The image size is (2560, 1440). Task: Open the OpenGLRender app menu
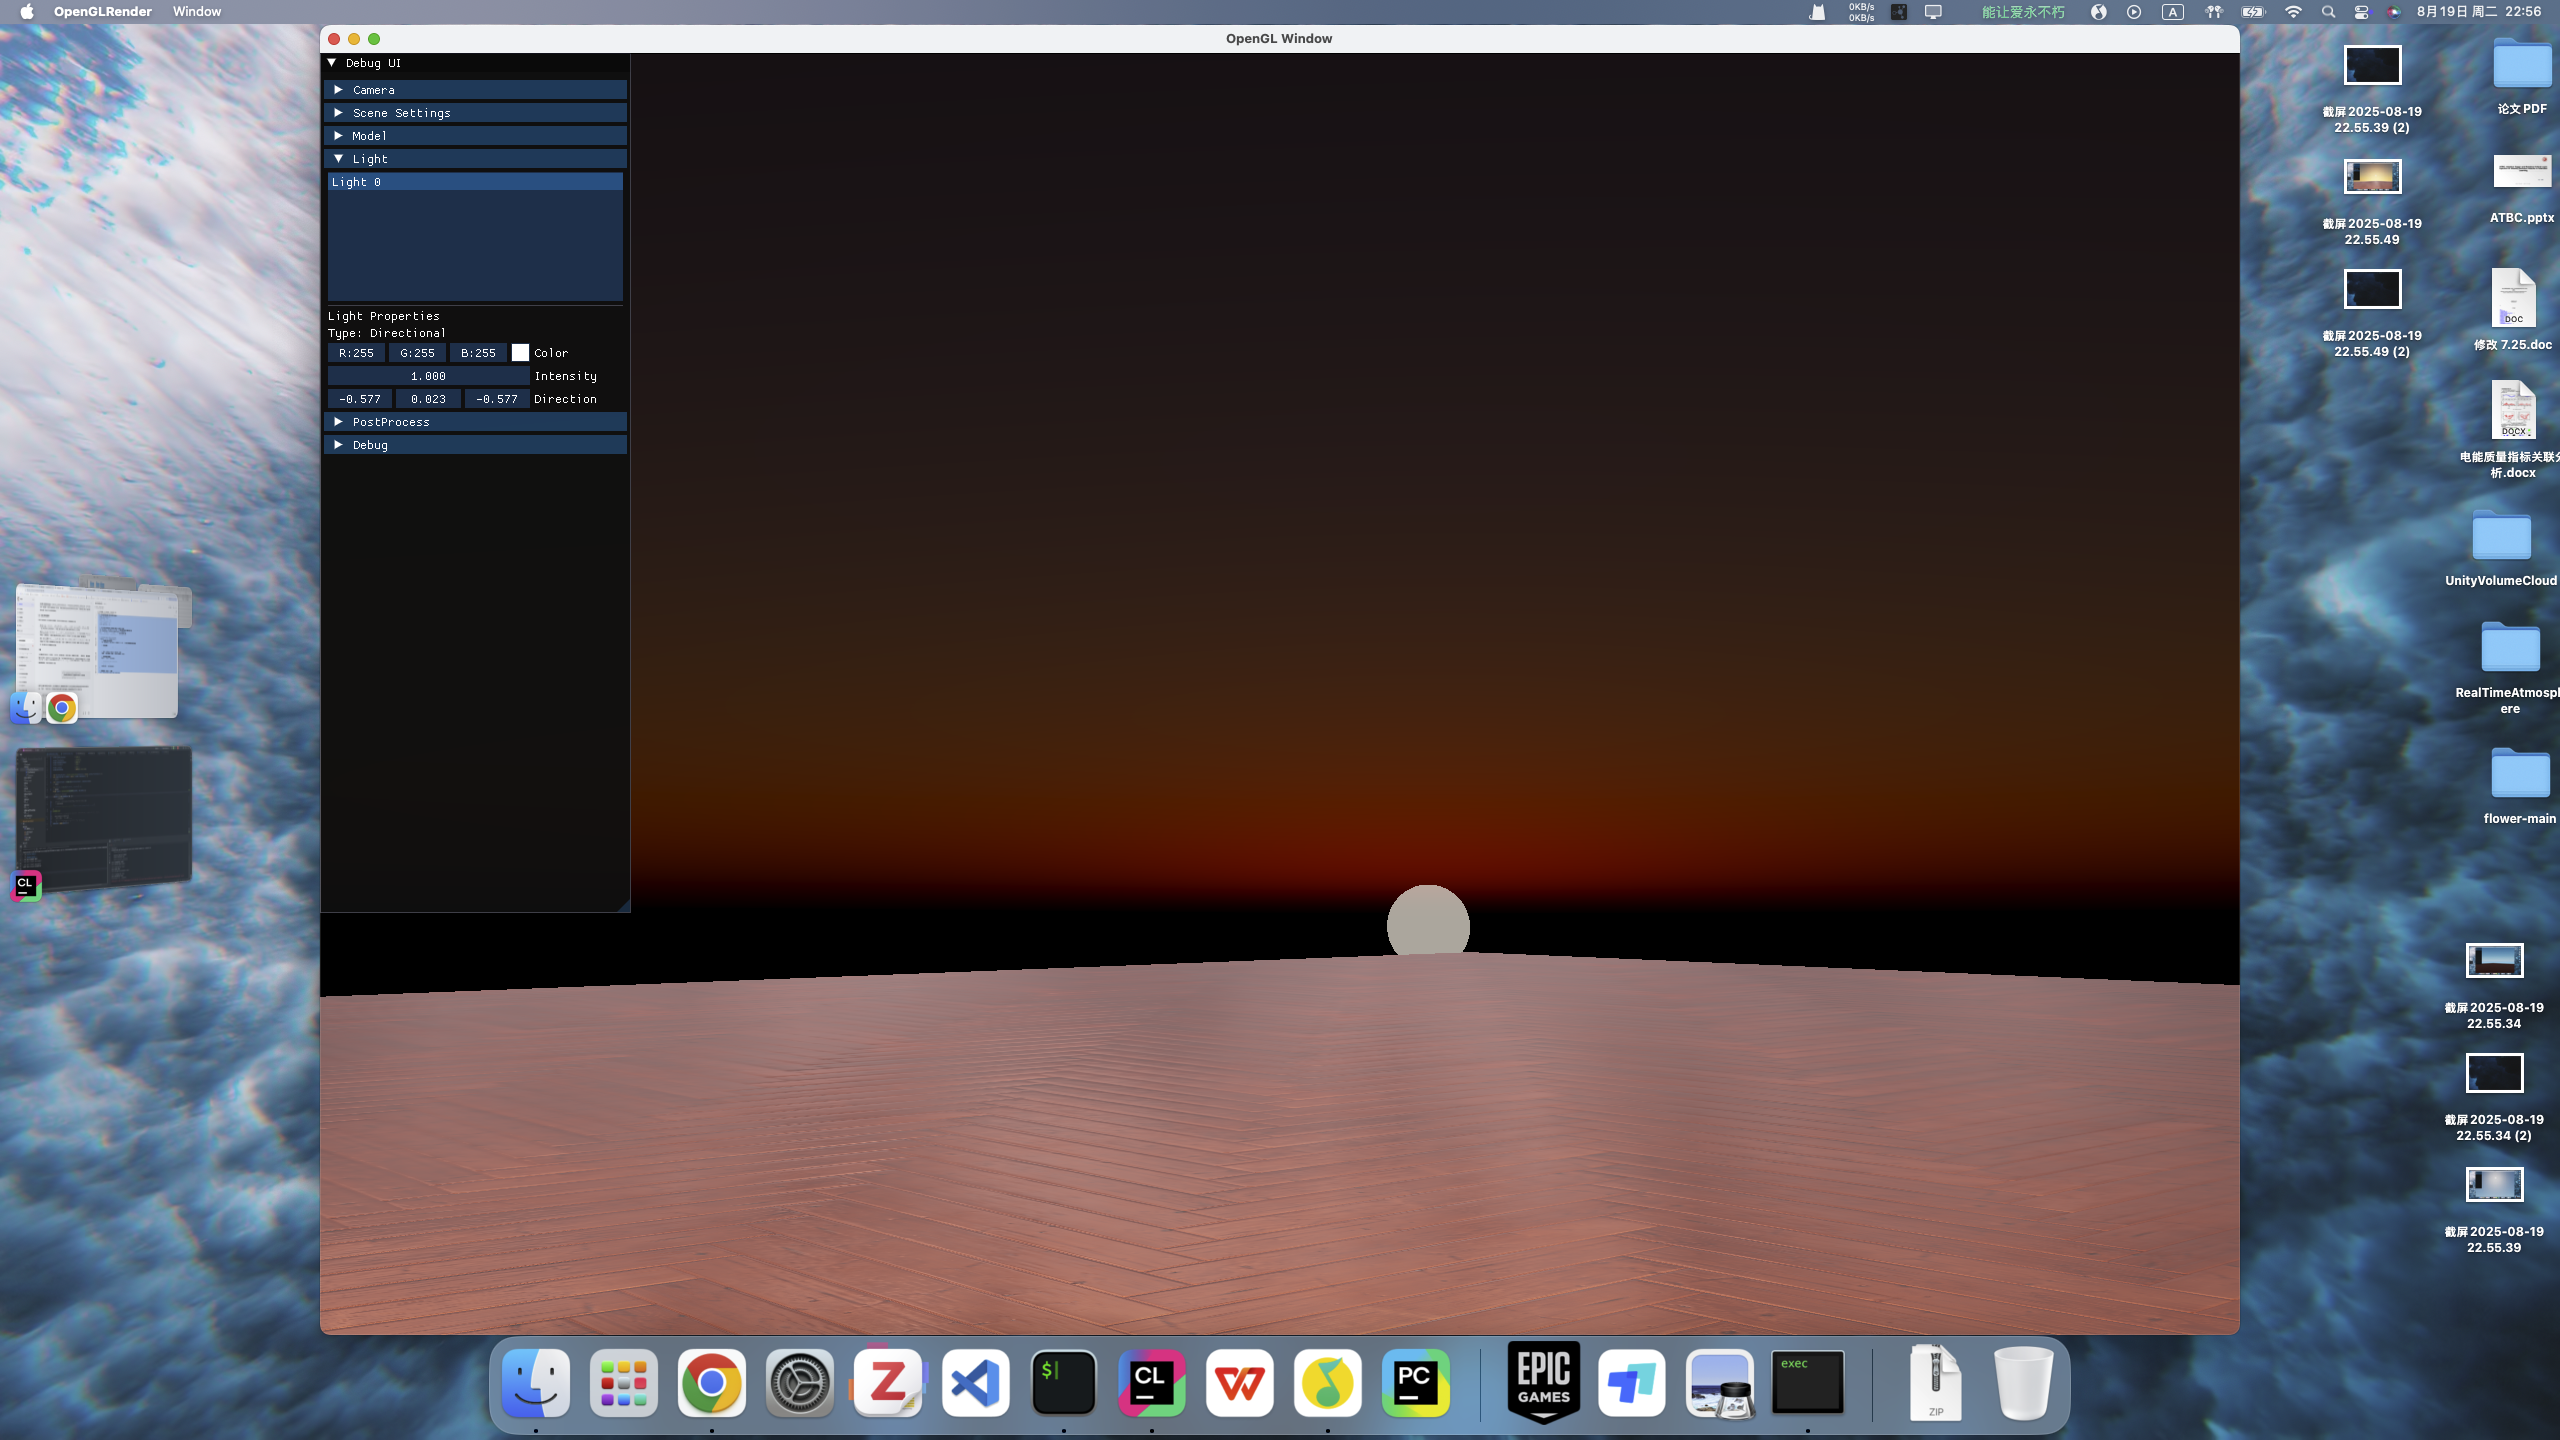tap(103, 12)
